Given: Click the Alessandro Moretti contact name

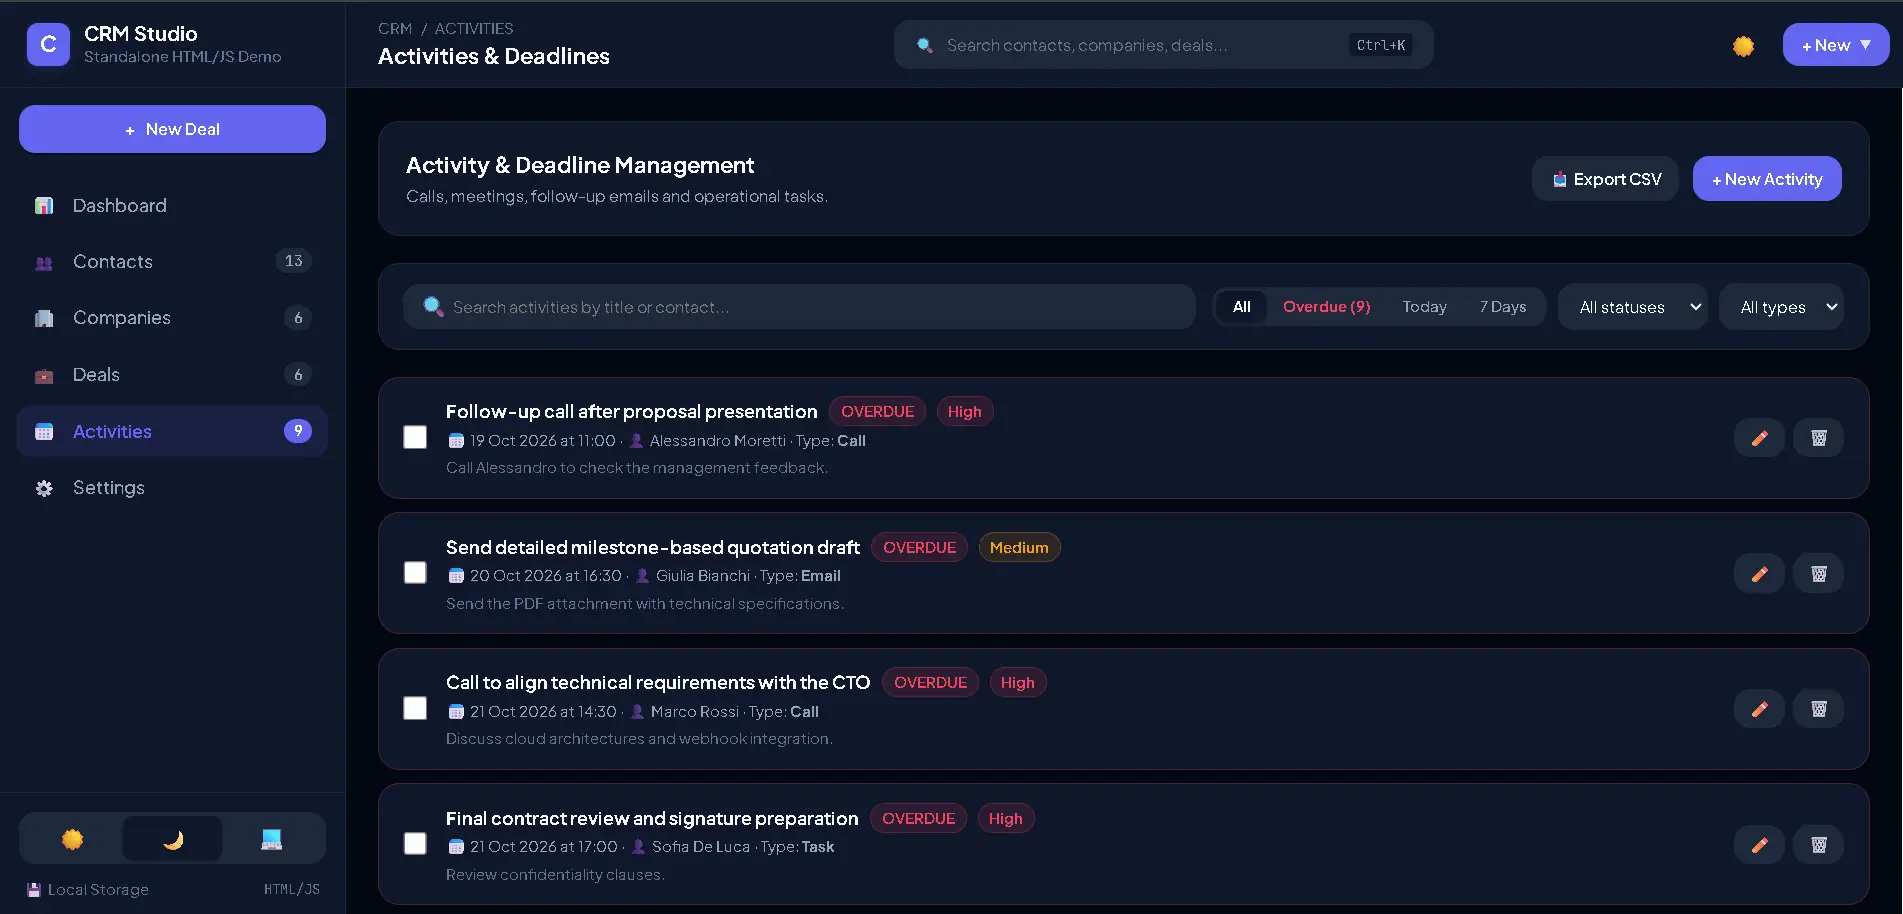Looking at the screenshot, I should pyautogui.click(x=717, y=441).
